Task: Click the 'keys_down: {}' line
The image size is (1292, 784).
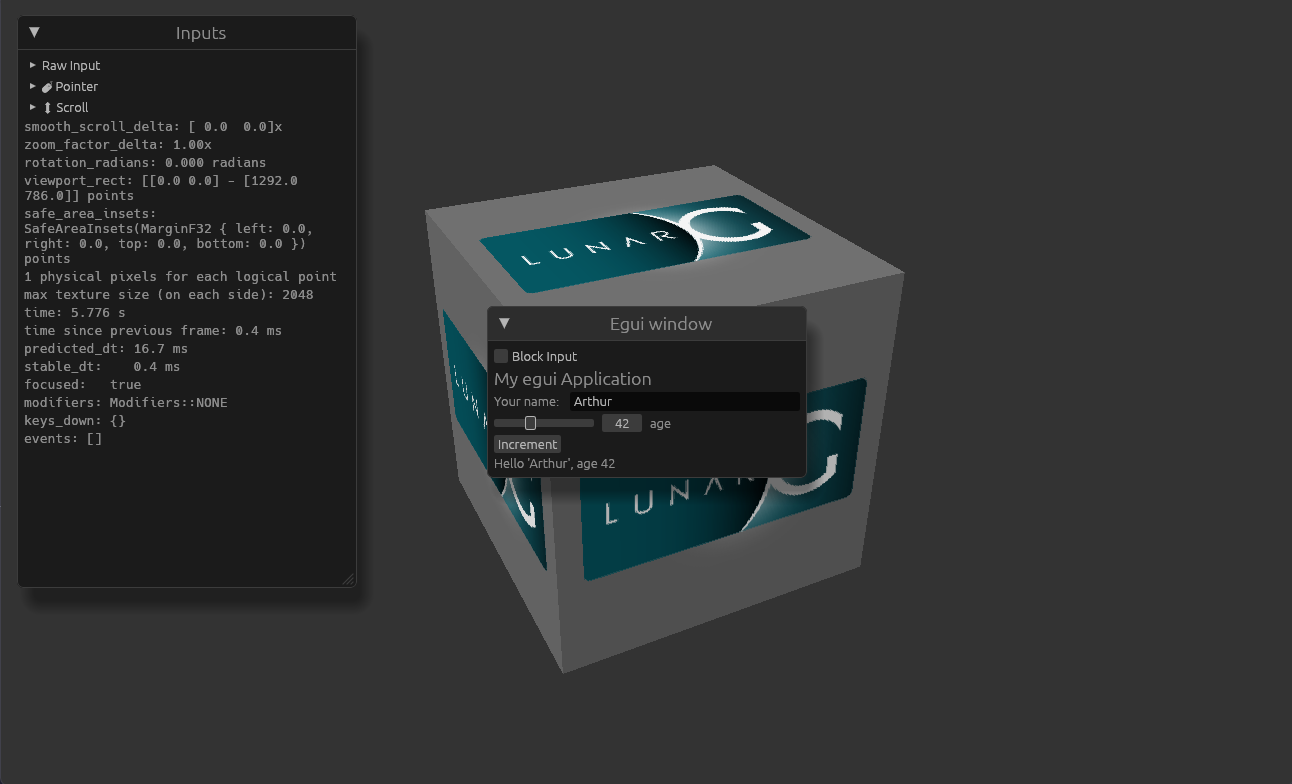Action: click(75, 420)
